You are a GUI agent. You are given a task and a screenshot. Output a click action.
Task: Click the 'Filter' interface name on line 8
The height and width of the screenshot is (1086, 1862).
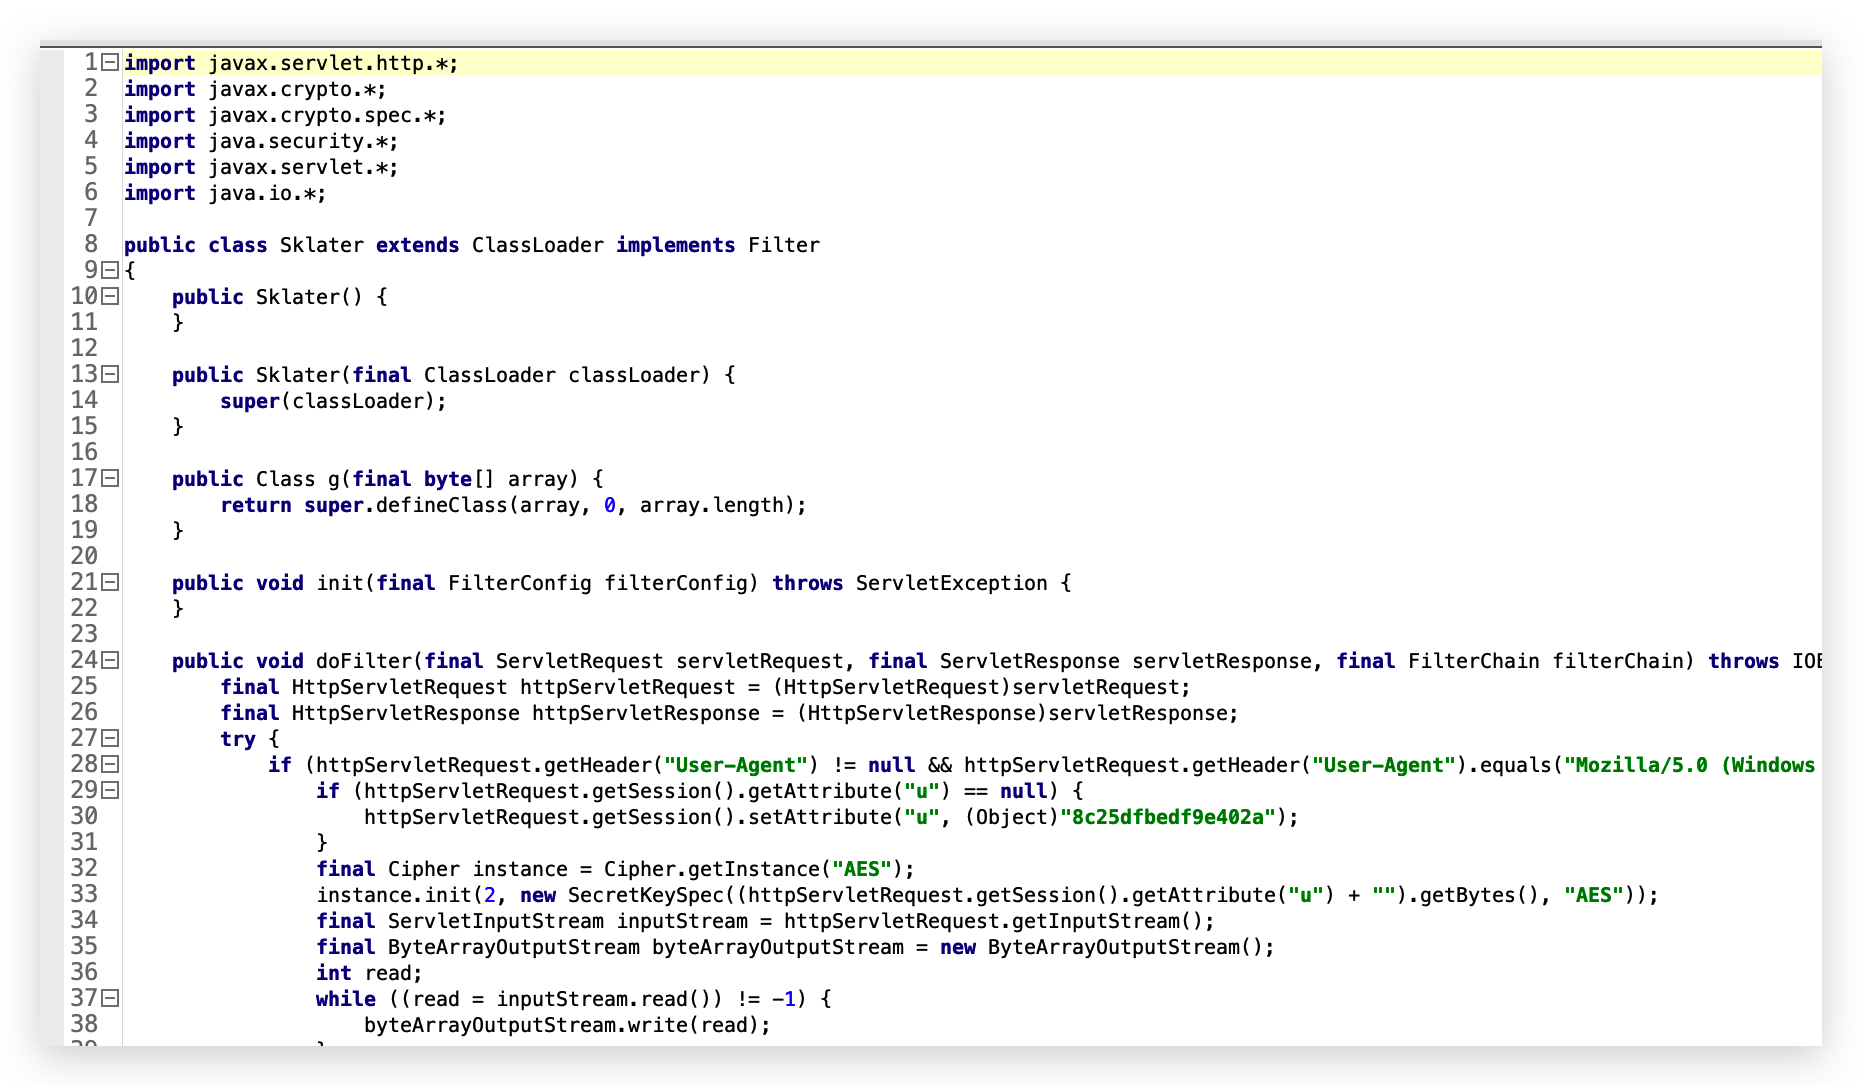(x=784, y=245)
